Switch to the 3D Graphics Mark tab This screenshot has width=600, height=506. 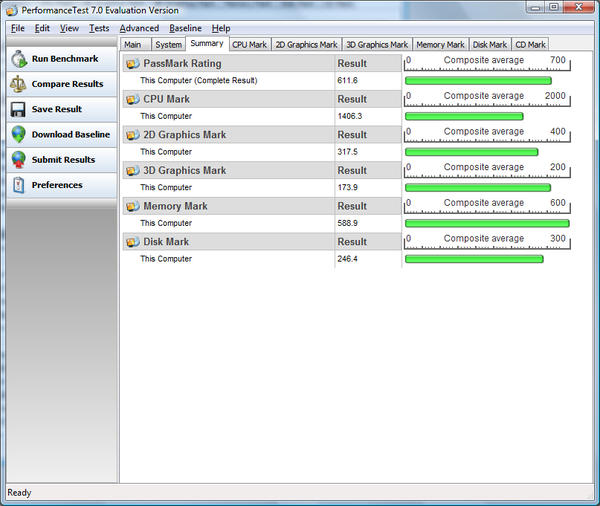pyautogui.click(x=376, y=44)
